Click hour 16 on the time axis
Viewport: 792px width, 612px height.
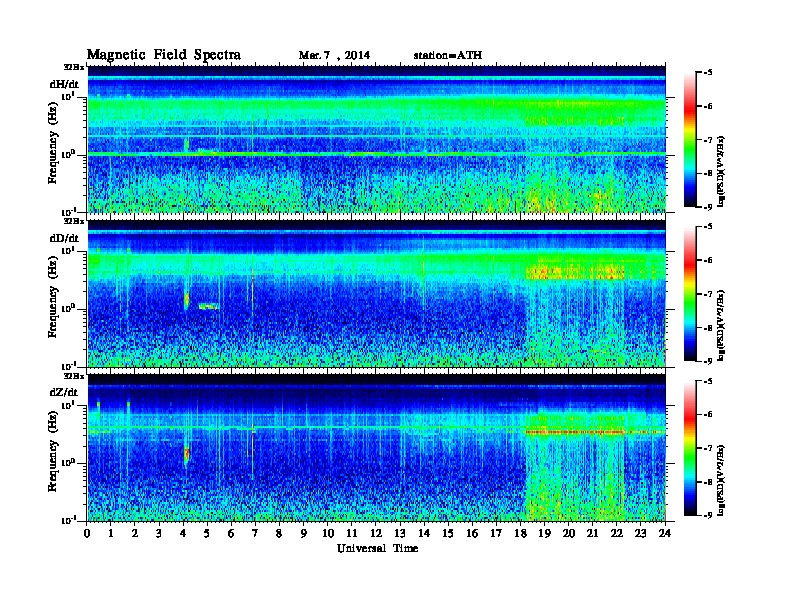(x=472, y=534)
